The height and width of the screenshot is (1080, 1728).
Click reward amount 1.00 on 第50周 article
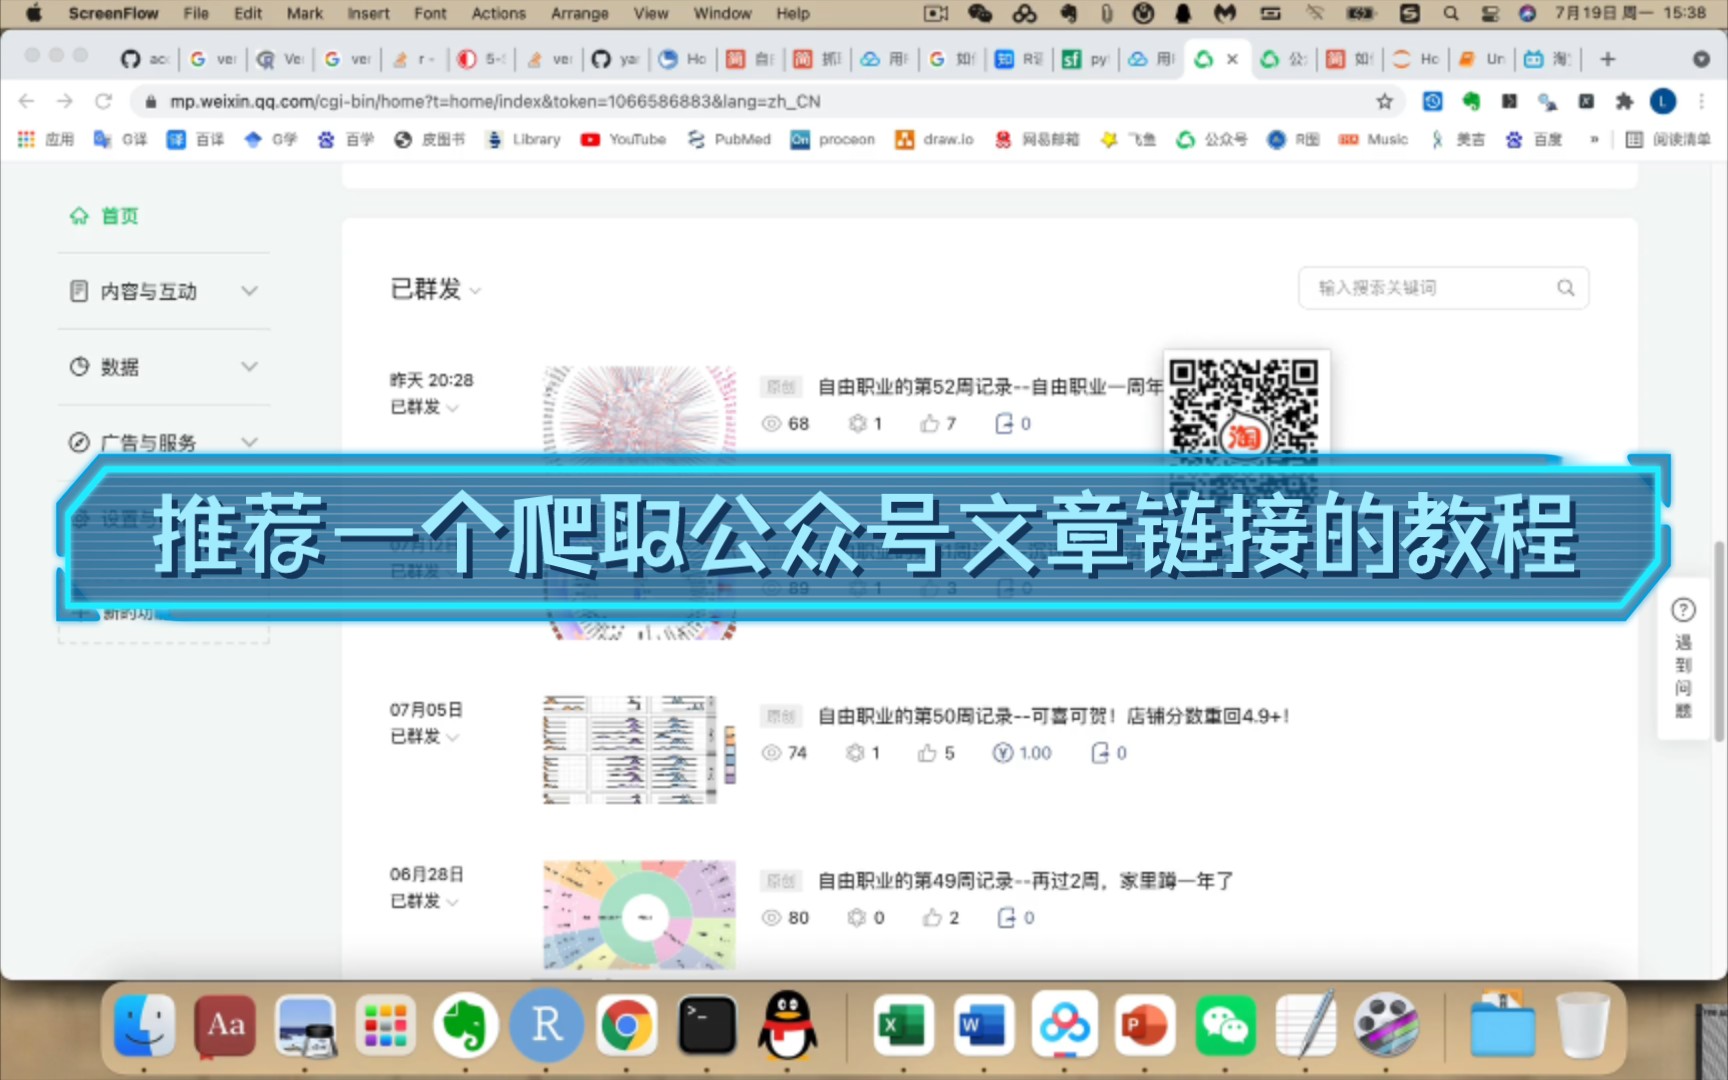pyautogui.click(x=1022, y=753)
